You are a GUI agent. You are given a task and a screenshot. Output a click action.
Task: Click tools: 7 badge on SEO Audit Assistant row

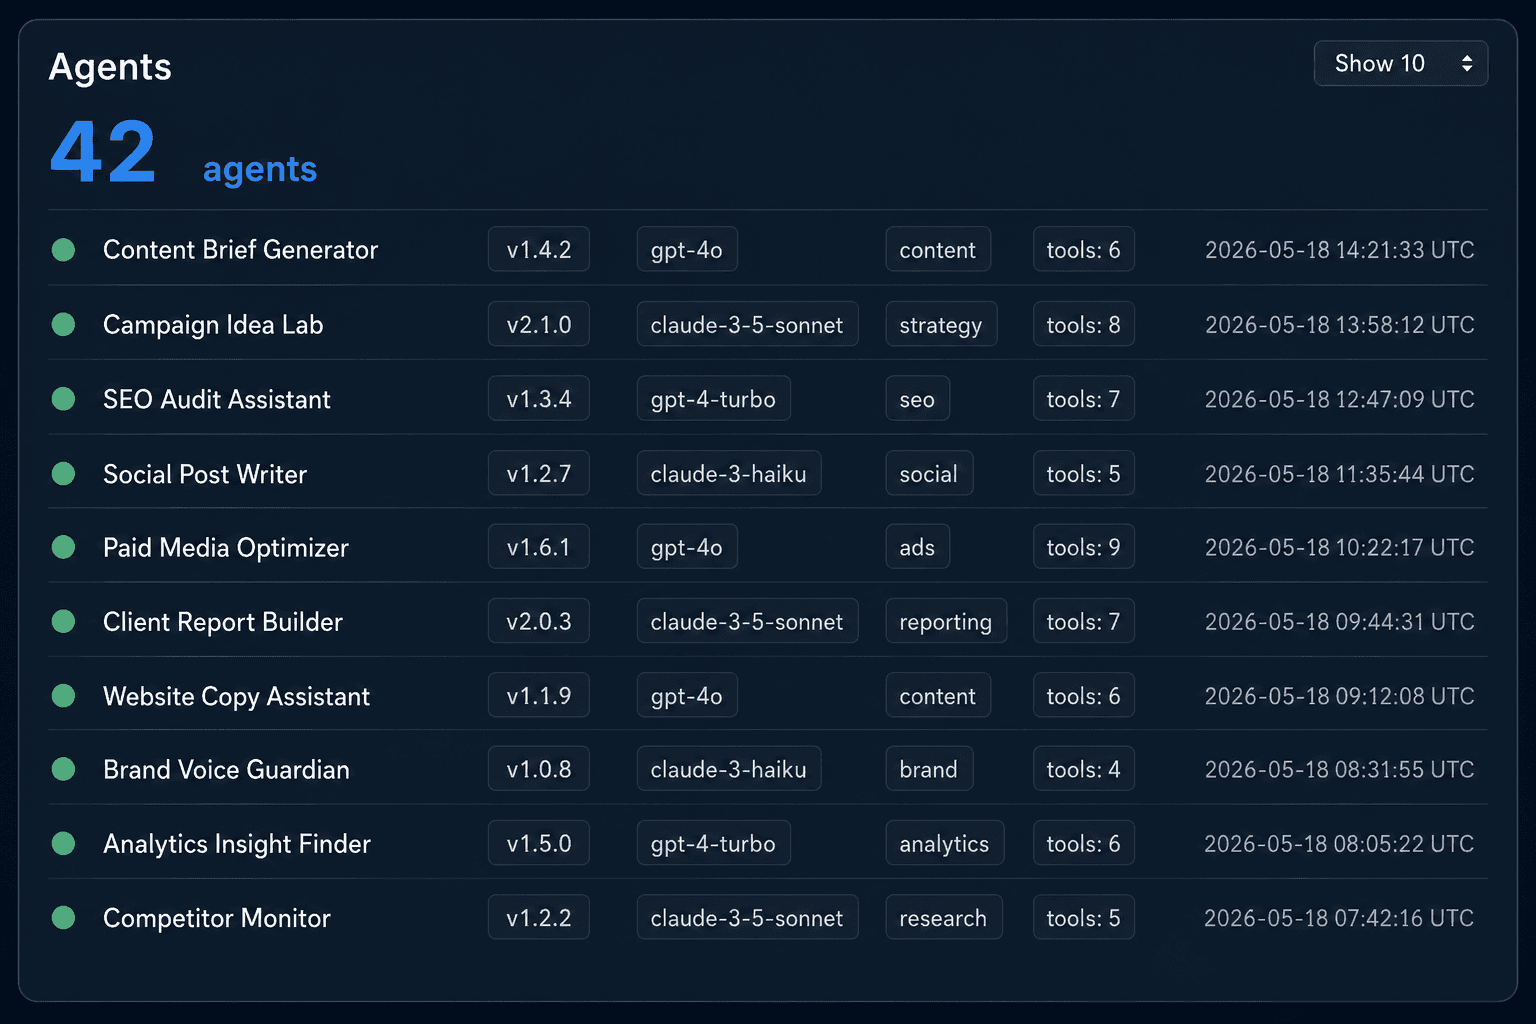tap(1084, 399)
